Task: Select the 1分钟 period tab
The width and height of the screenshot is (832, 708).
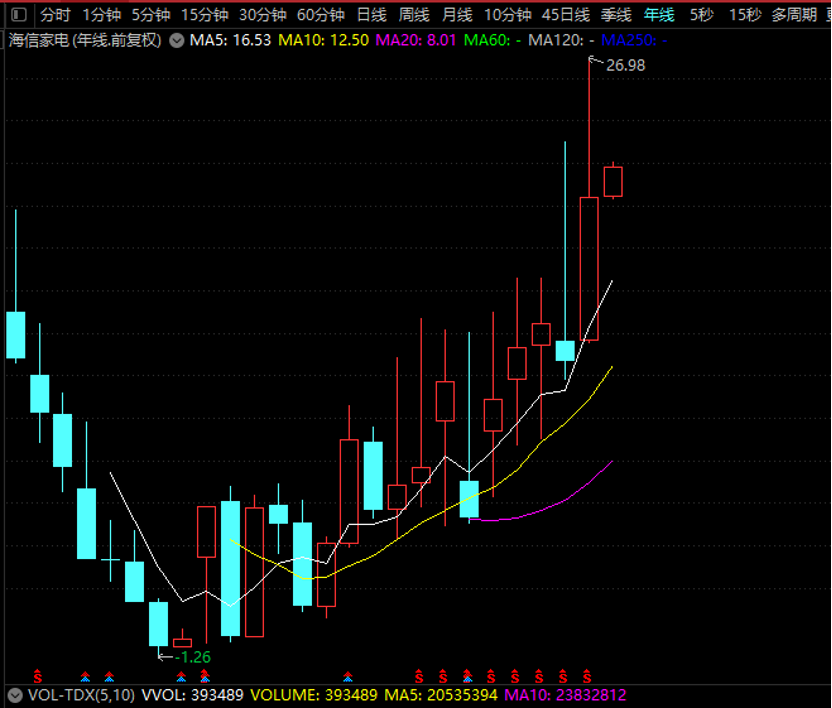Action: coord(101,15)
